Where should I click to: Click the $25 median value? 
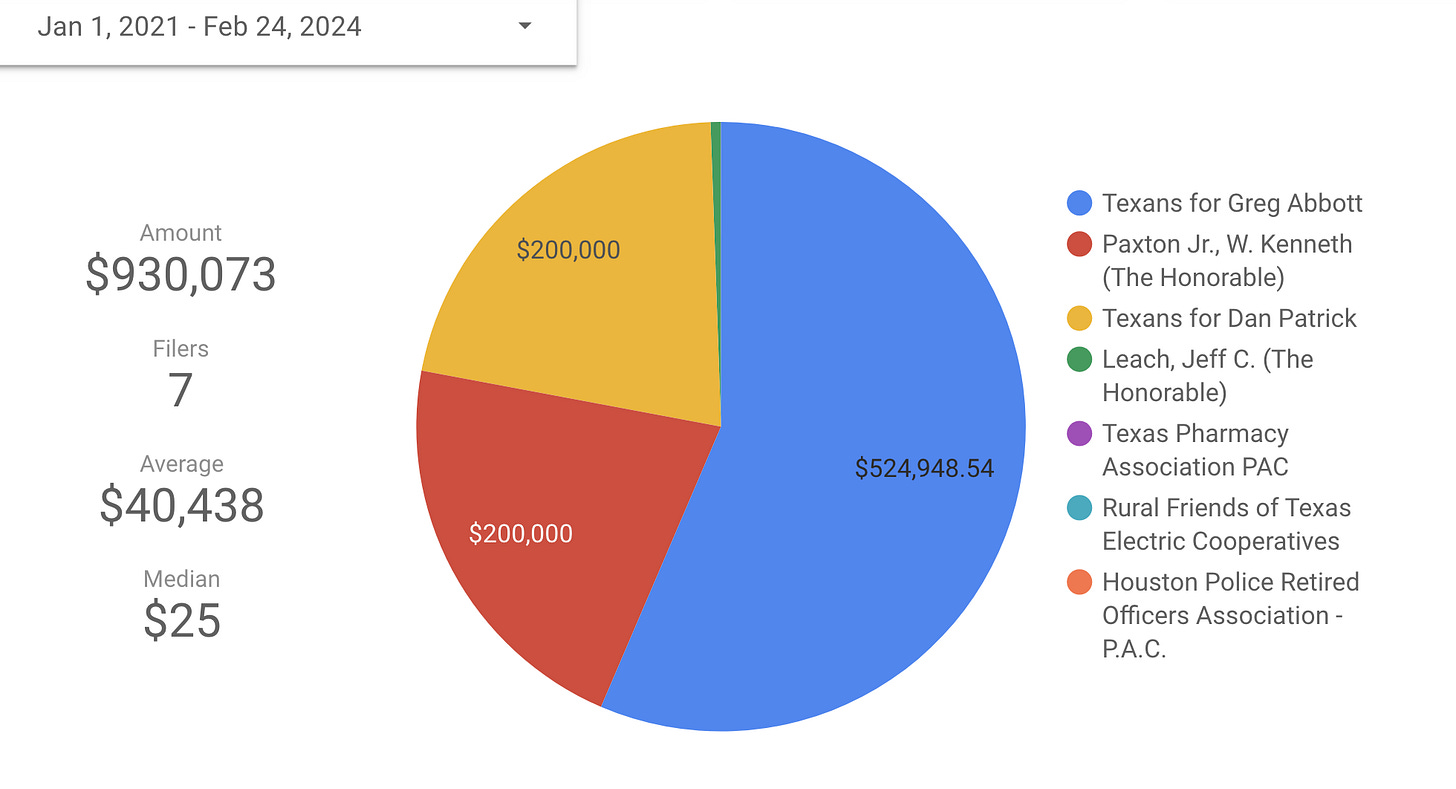click(x=182, y=620)
